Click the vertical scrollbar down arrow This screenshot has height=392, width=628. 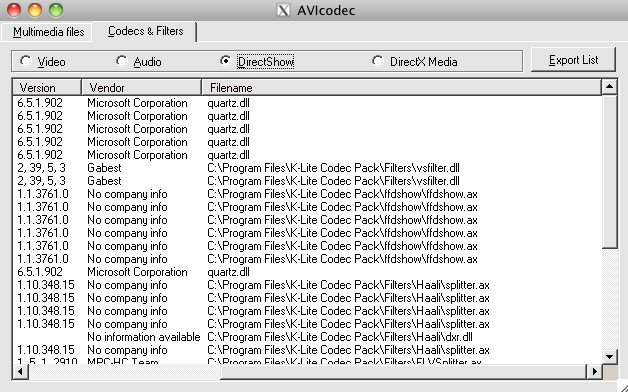coord(610,356)
